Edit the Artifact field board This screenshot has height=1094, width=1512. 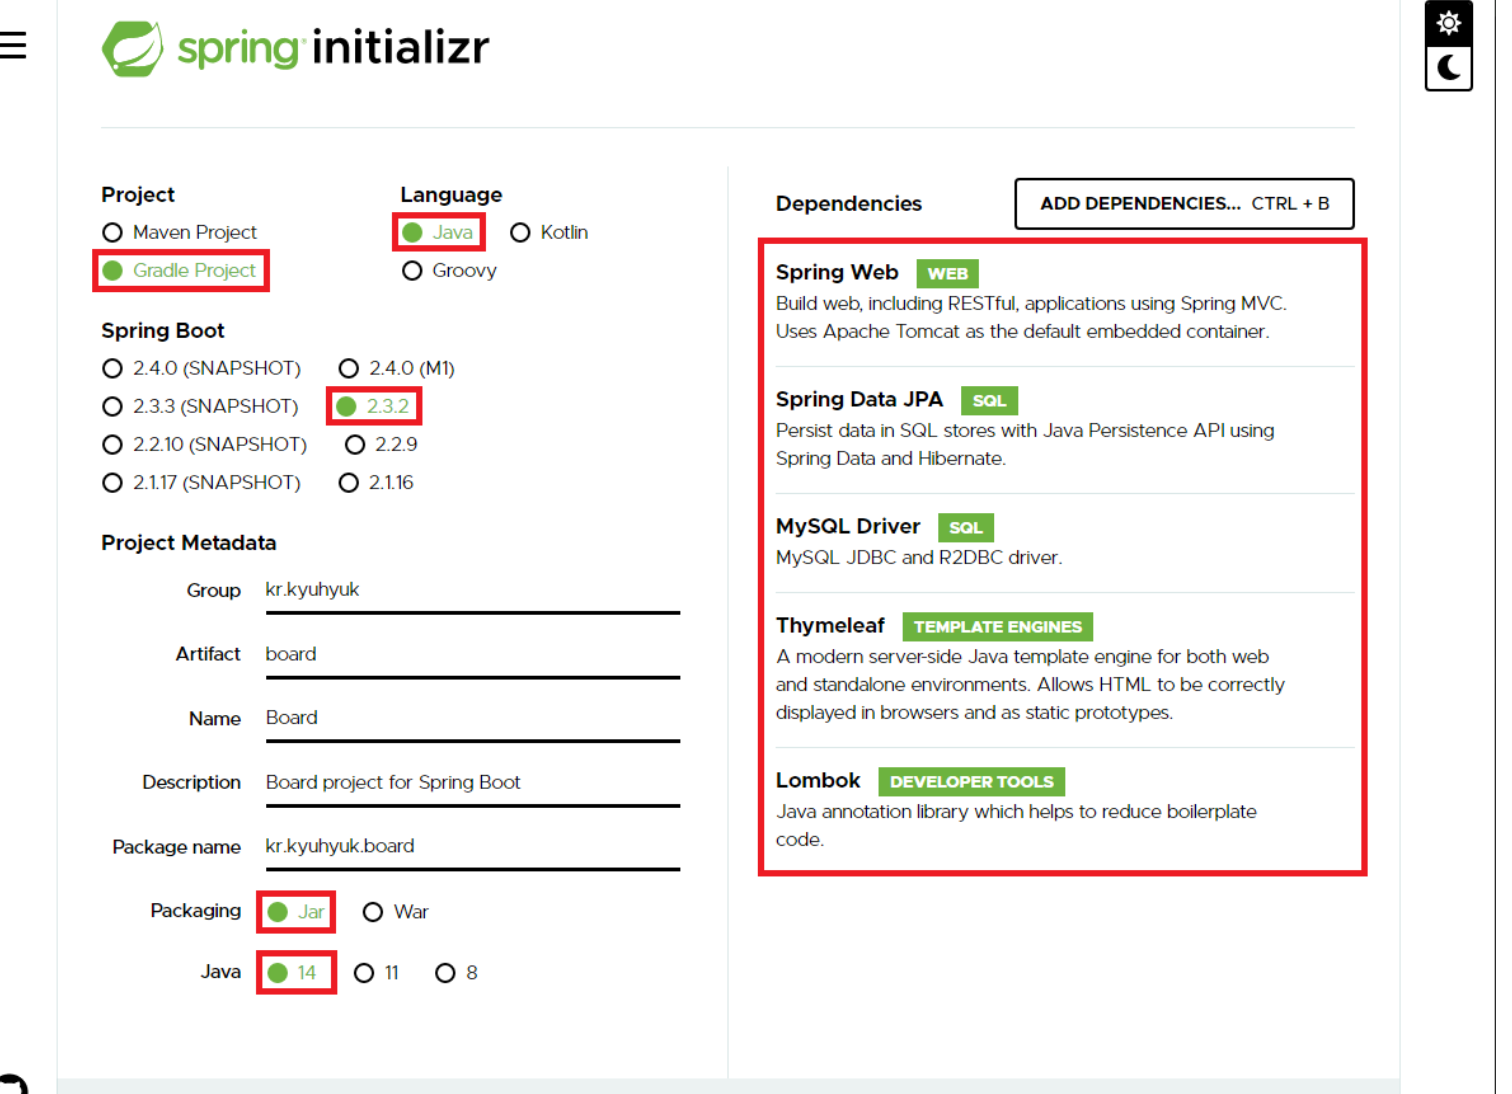(x=473, y=654)
